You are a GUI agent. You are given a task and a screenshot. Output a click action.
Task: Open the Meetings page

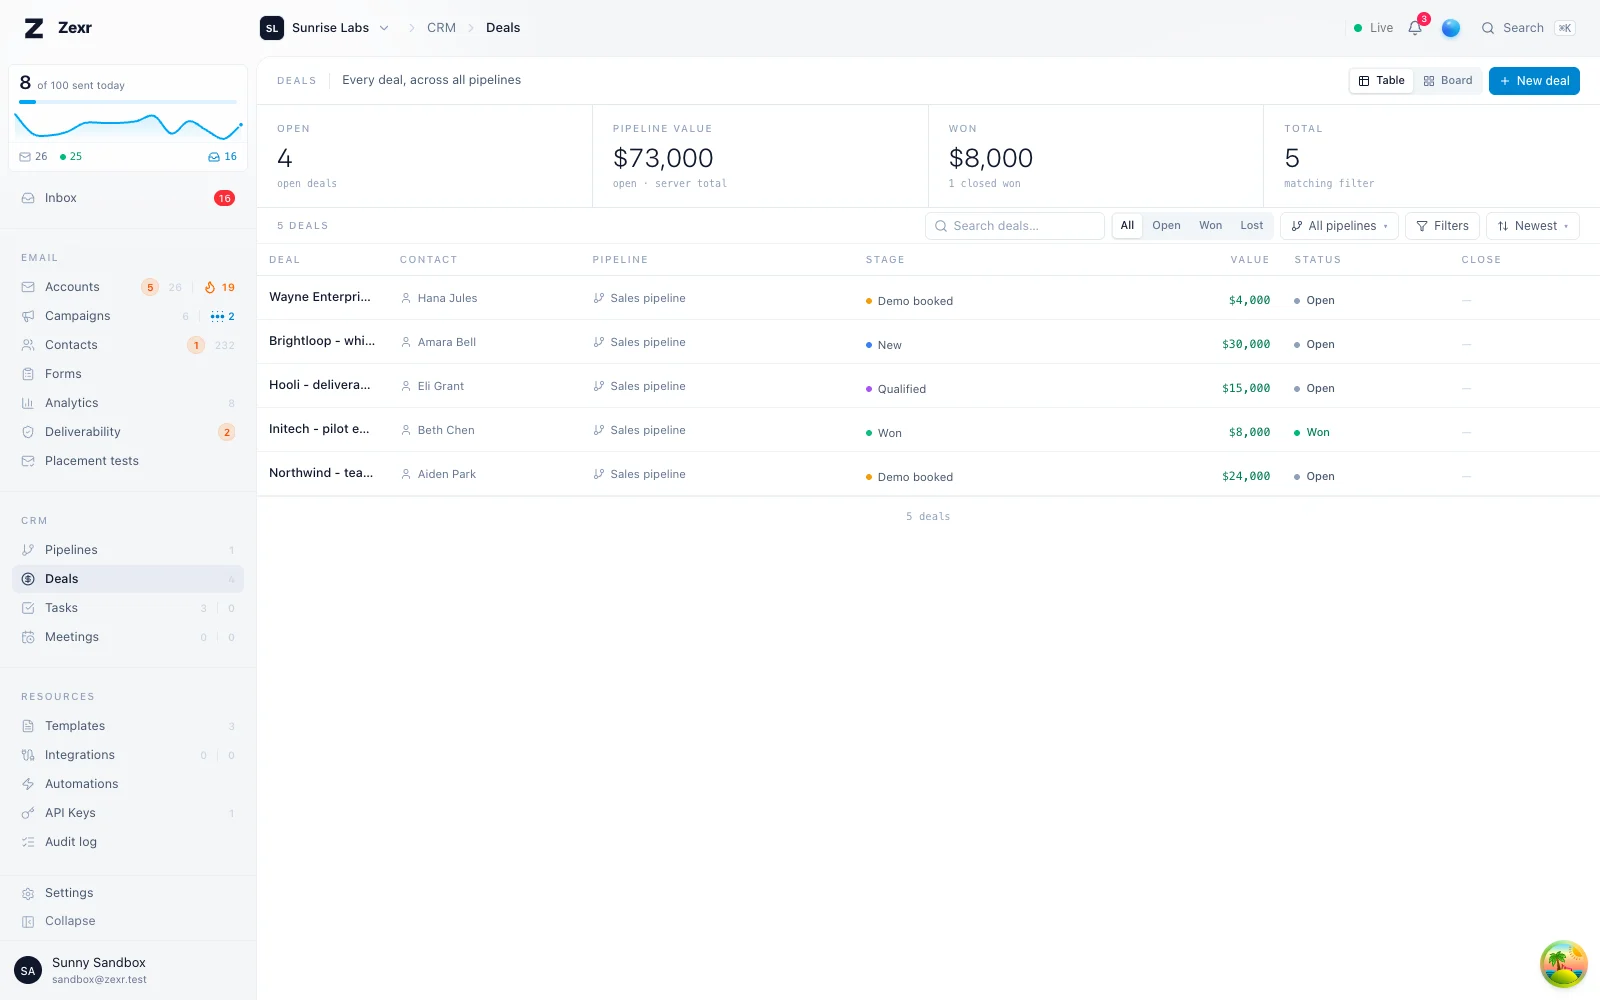[128, 637]
